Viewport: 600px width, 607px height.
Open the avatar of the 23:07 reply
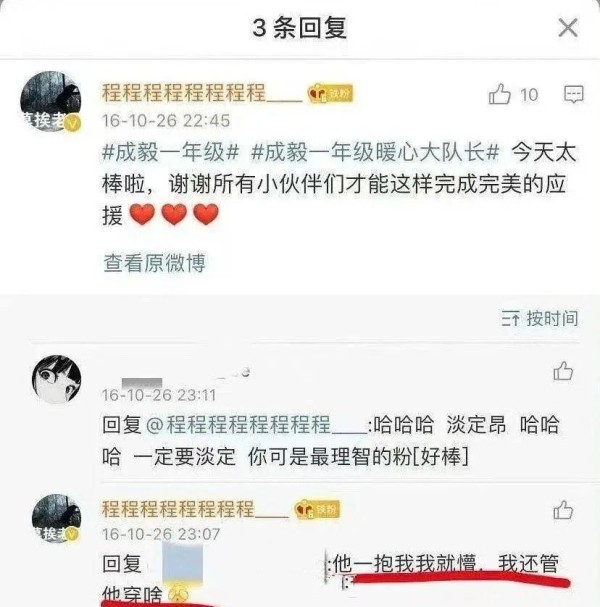(x=57, y=518)
